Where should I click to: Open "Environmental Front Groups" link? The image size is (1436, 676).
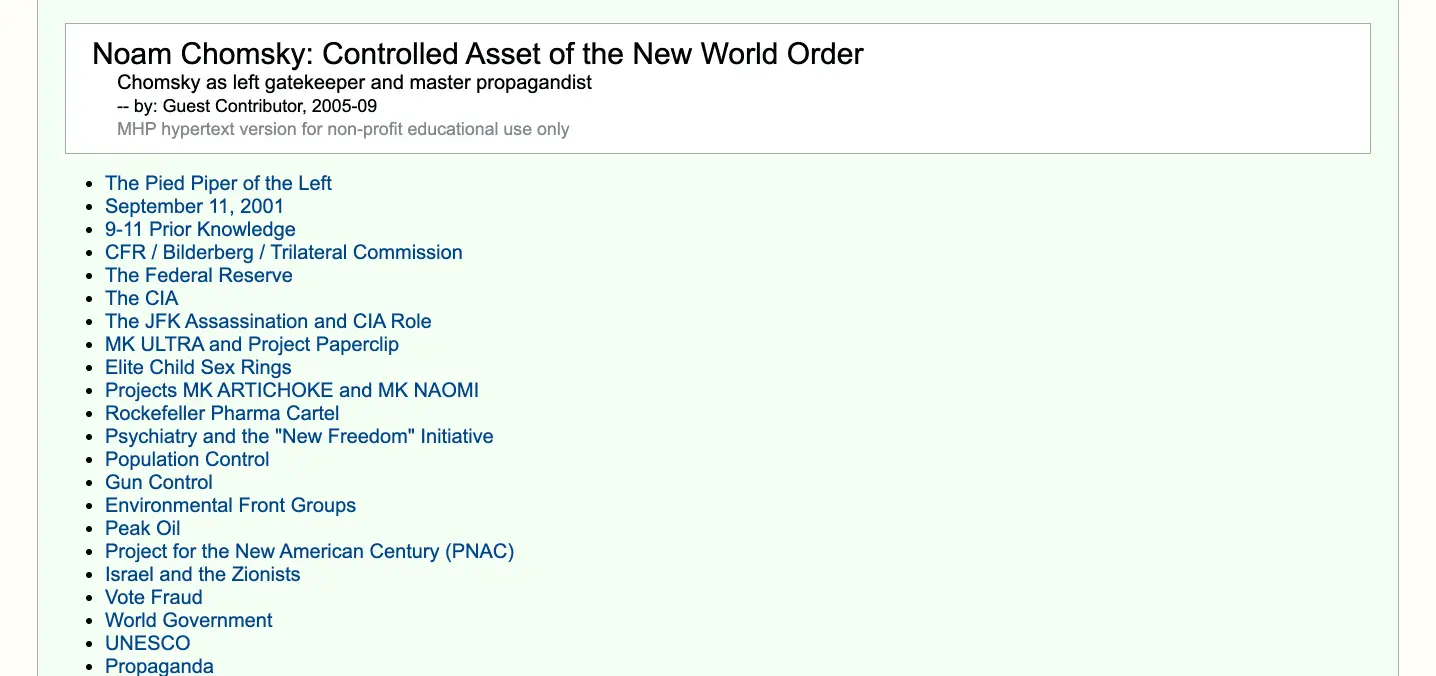230,505
